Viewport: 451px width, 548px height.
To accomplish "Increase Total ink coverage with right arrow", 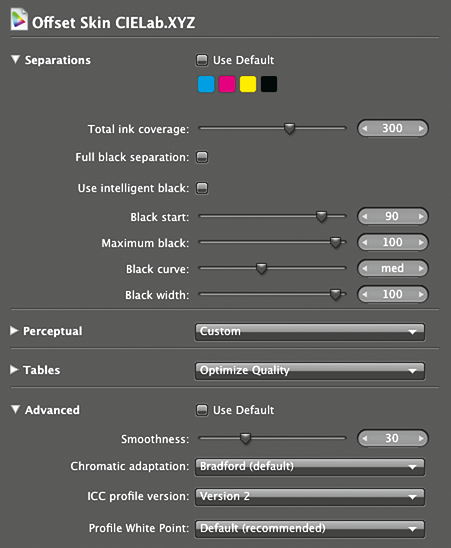I will [421, 129].
